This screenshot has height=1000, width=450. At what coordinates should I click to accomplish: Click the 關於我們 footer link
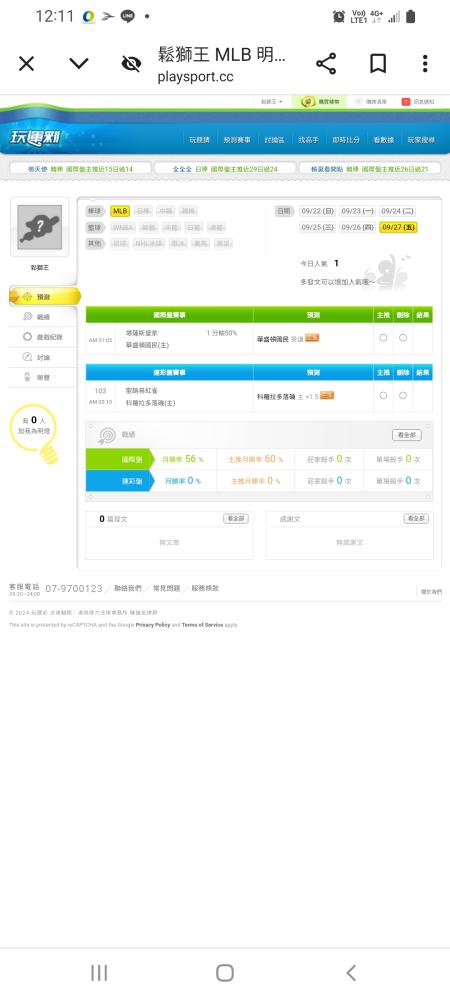(431, 592)
